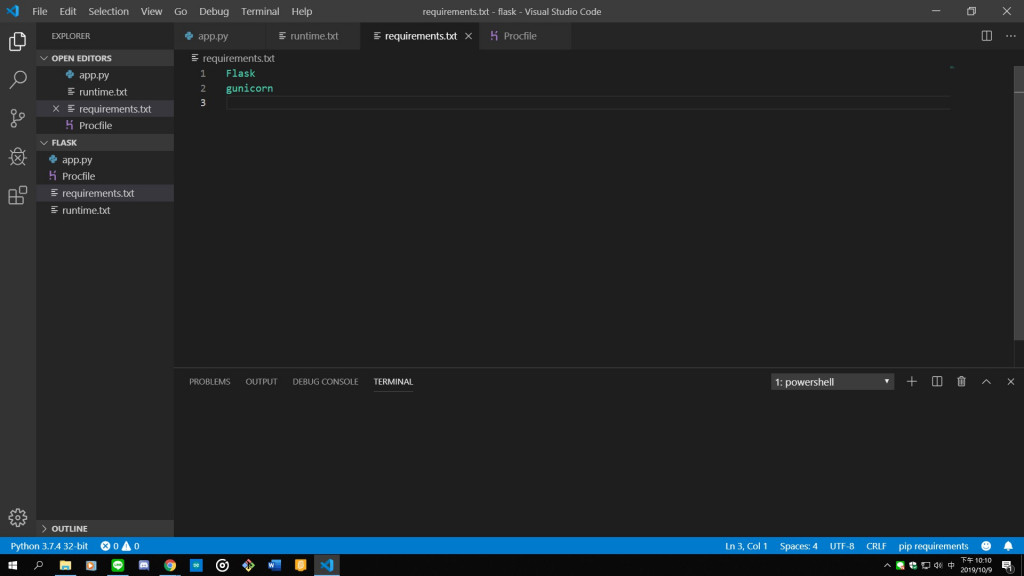The image size is (1024, 576).
Task: Open the powershell terminal selector dropdown
Action: tap(832, 381)
